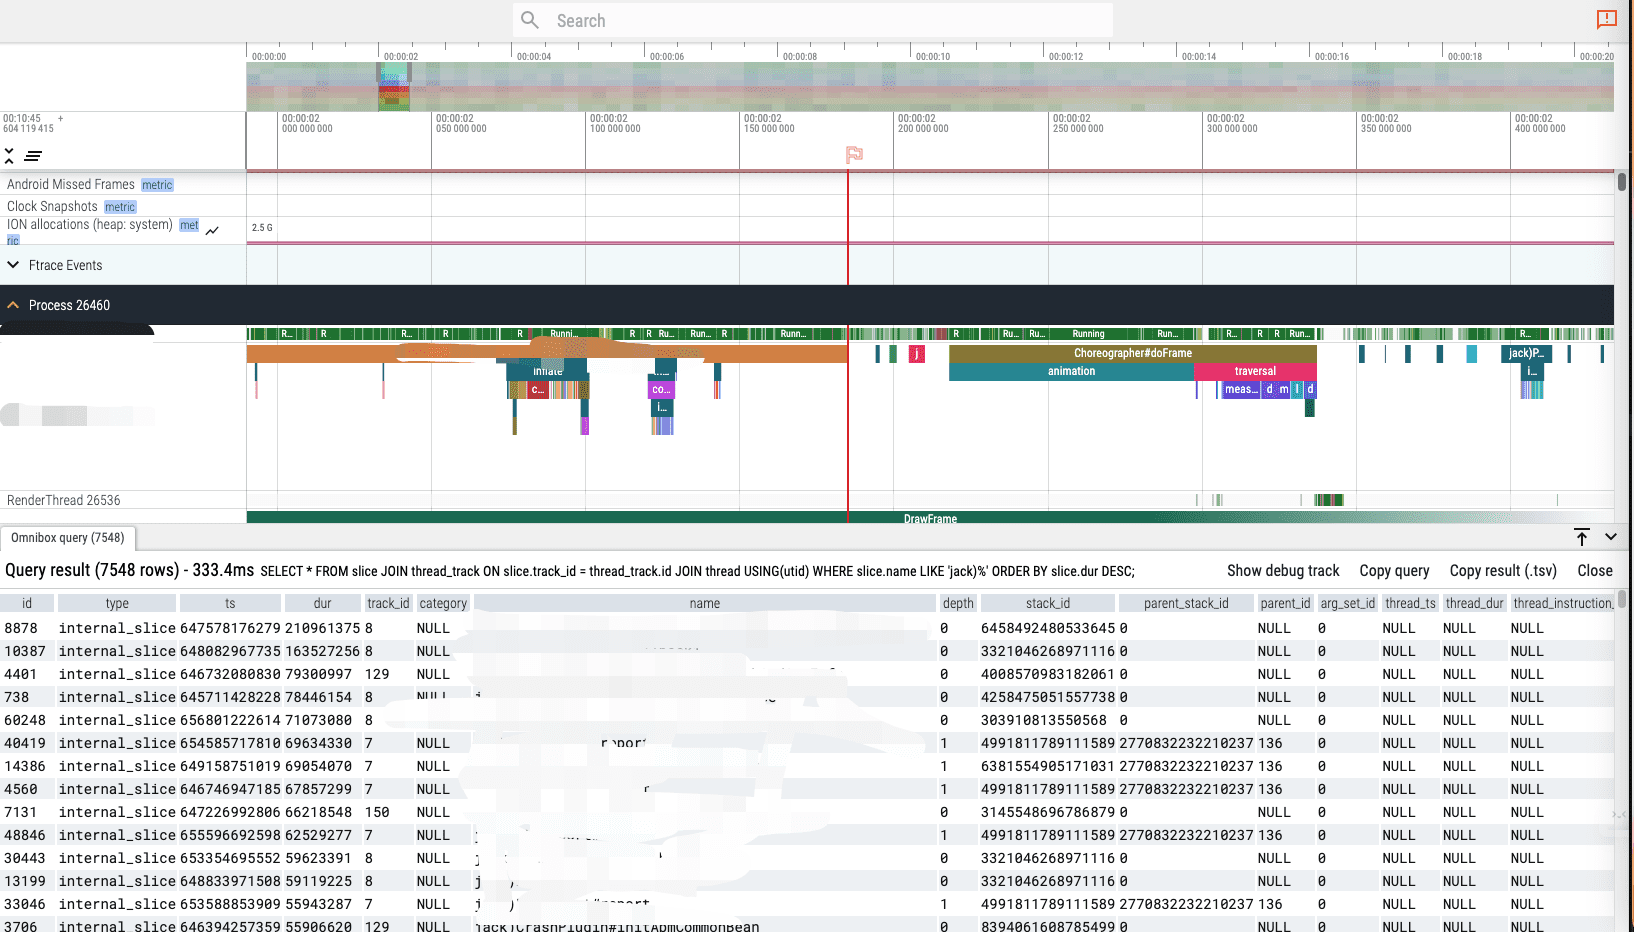This screenshot has width=1634, height=932.
Task: Click the pink traversal slice
Action: (x=1255, y=371)
